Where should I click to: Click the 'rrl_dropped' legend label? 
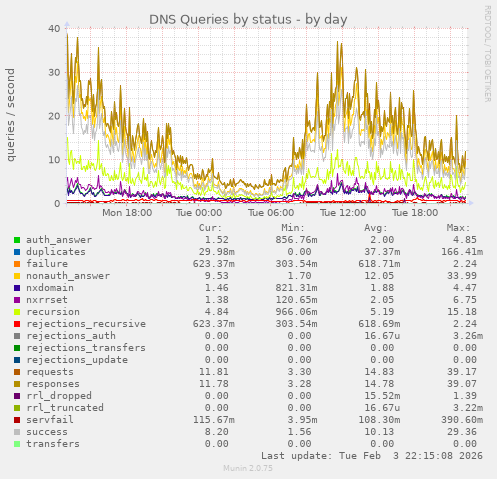pos(59,396)
